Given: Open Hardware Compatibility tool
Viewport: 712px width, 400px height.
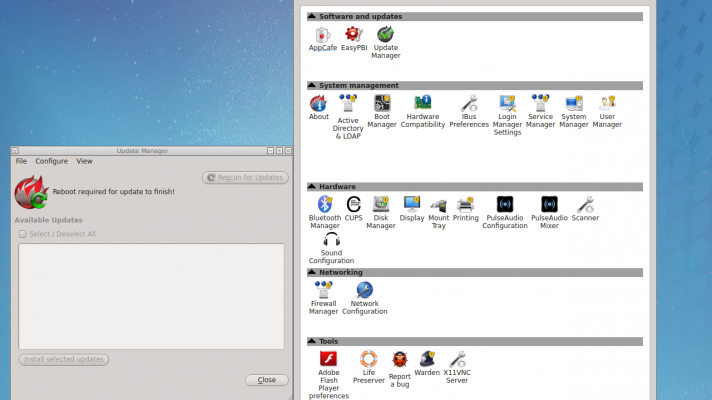Looking at the screenshot, I should pos(423,104).
